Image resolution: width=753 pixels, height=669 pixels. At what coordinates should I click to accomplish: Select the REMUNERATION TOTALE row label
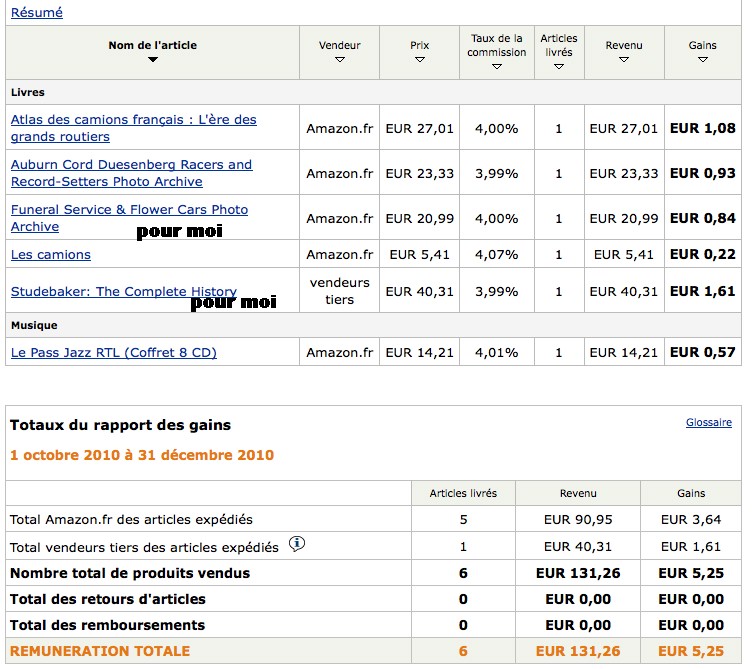coord(100,651)
